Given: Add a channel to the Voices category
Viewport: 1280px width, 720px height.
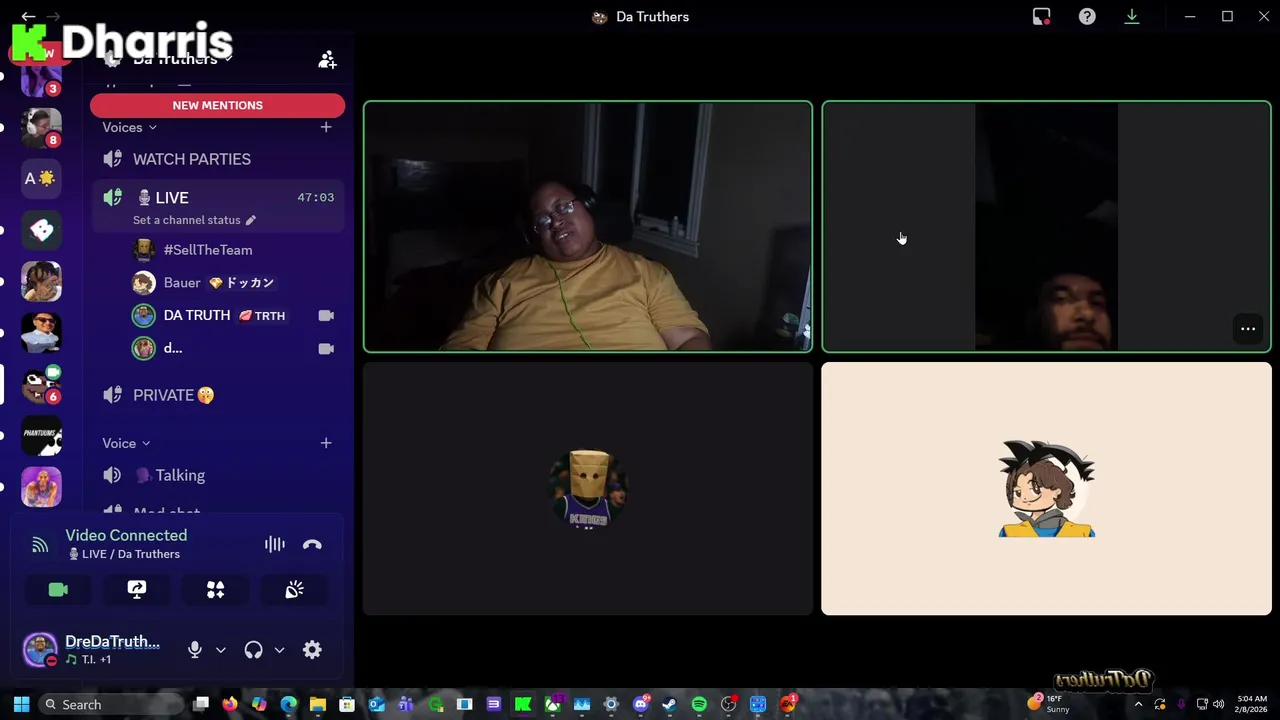Looking at the screenshot, I should click(x=326, y=127).
